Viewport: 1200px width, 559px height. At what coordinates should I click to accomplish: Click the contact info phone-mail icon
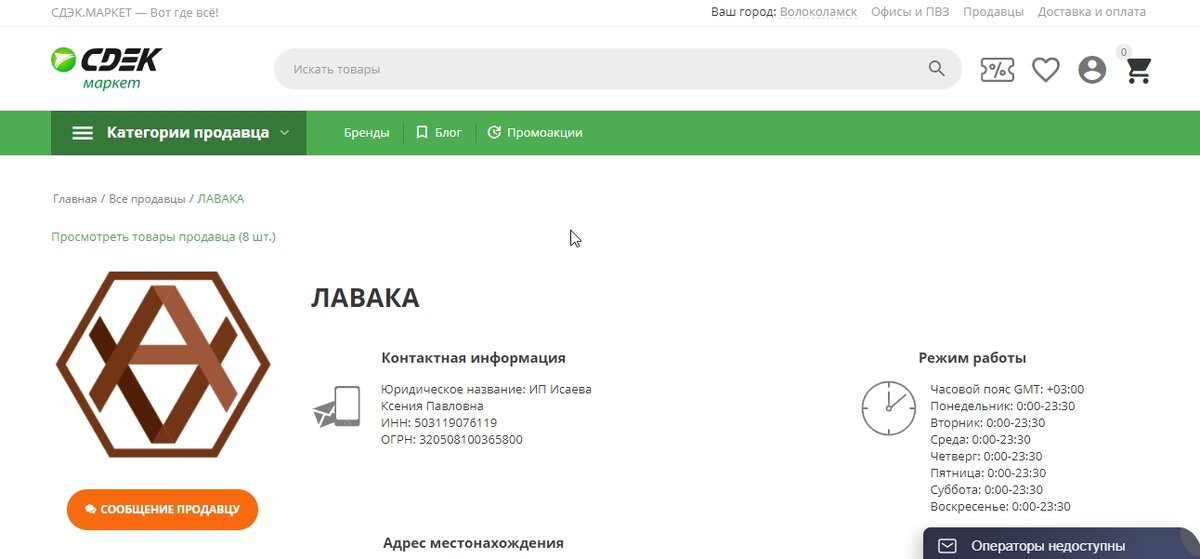337,407
